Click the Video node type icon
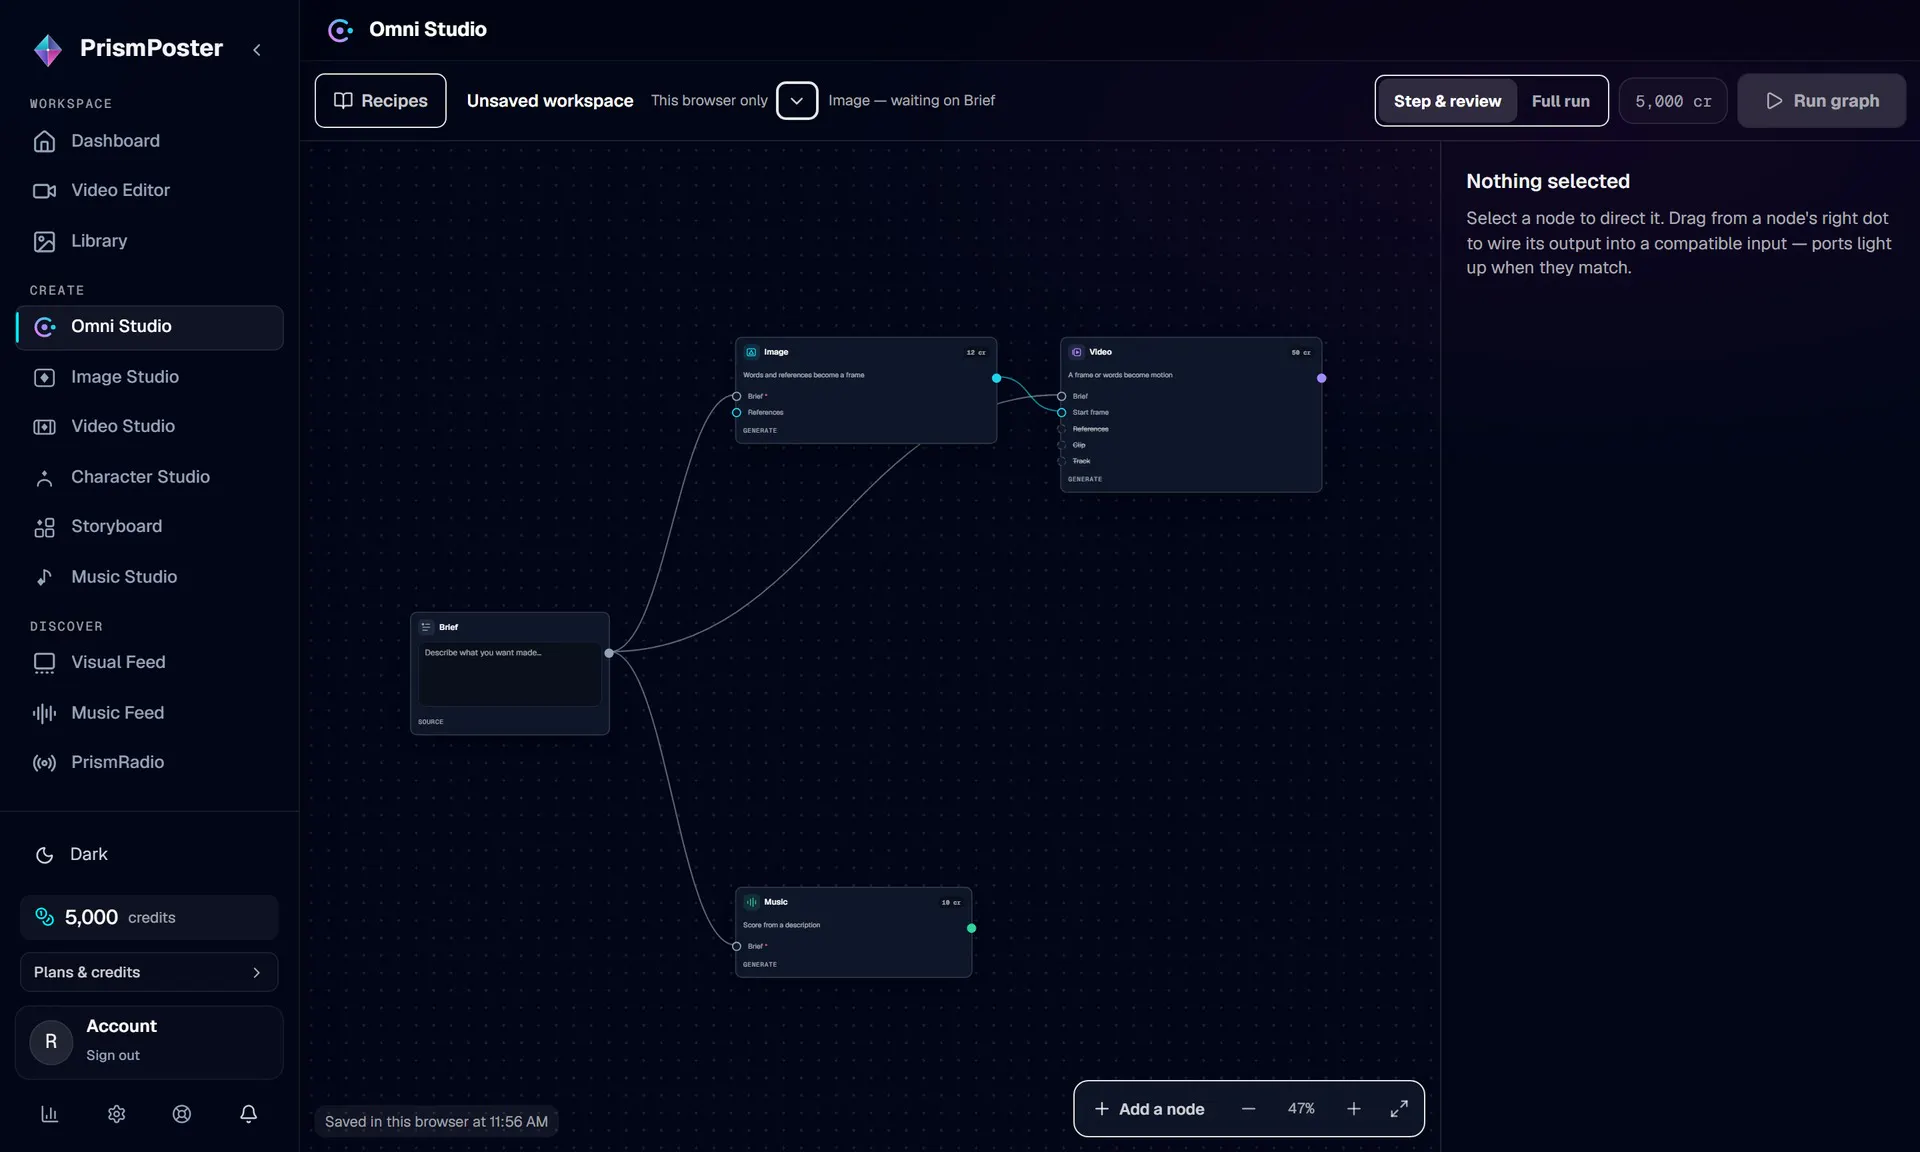The height and width of the screenshot is (1152, 1920). coord(1076,352)
